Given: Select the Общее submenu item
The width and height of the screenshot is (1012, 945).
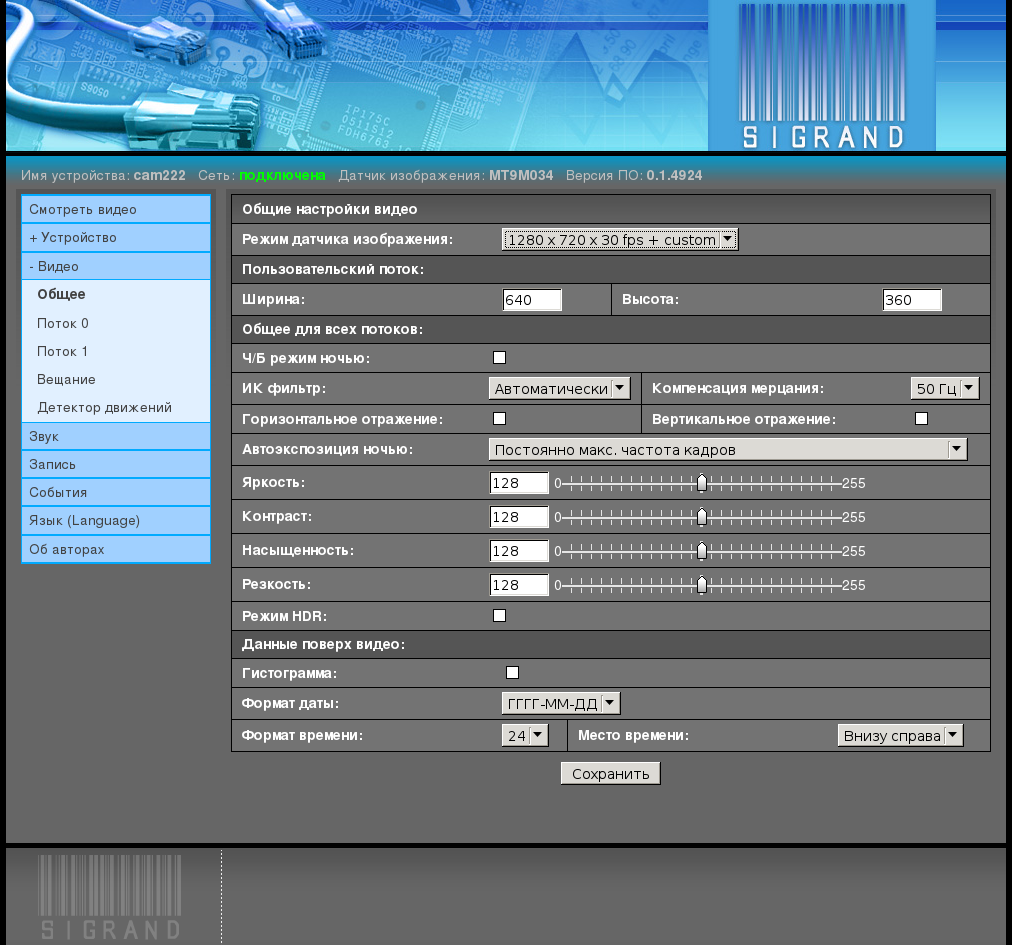Looking at the screenshot, I should pyautogui.click(x=61, y=294).
